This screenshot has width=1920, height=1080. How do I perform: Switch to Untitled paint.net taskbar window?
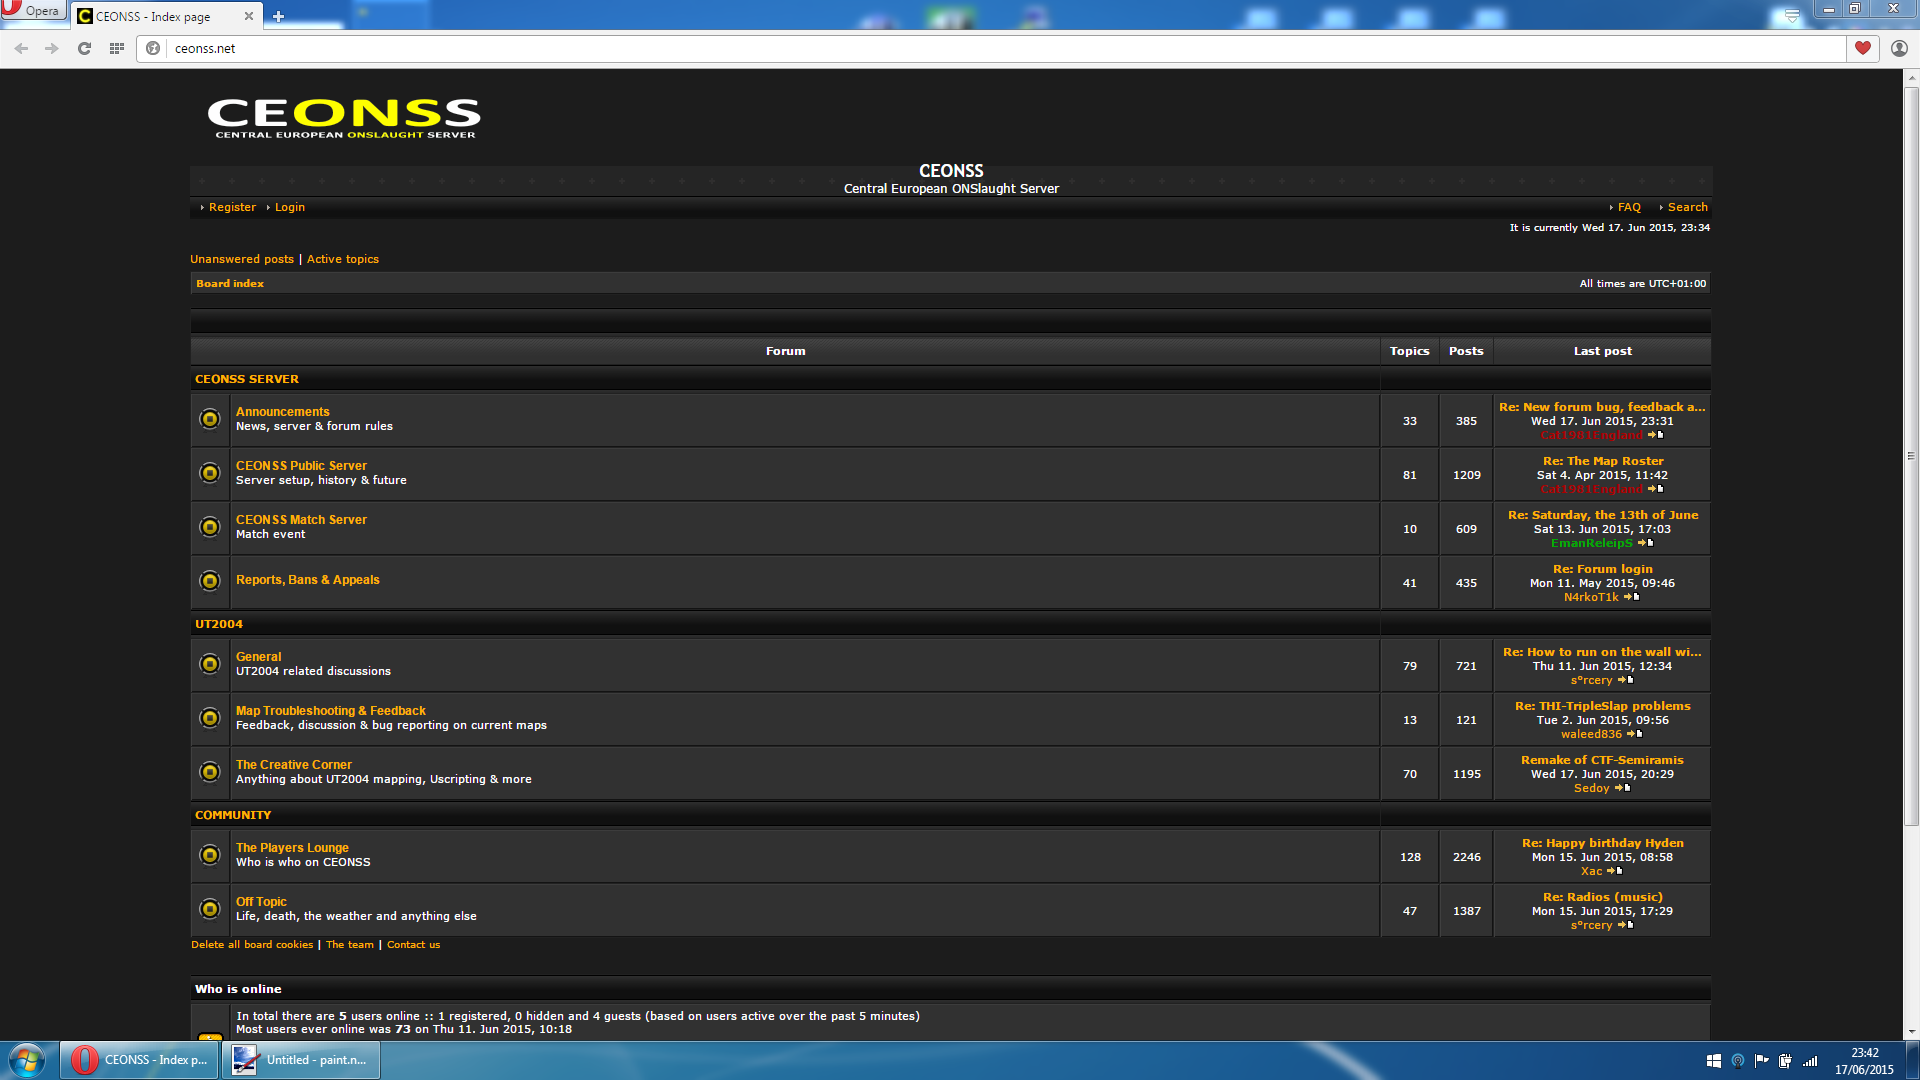coord(302,1060)
